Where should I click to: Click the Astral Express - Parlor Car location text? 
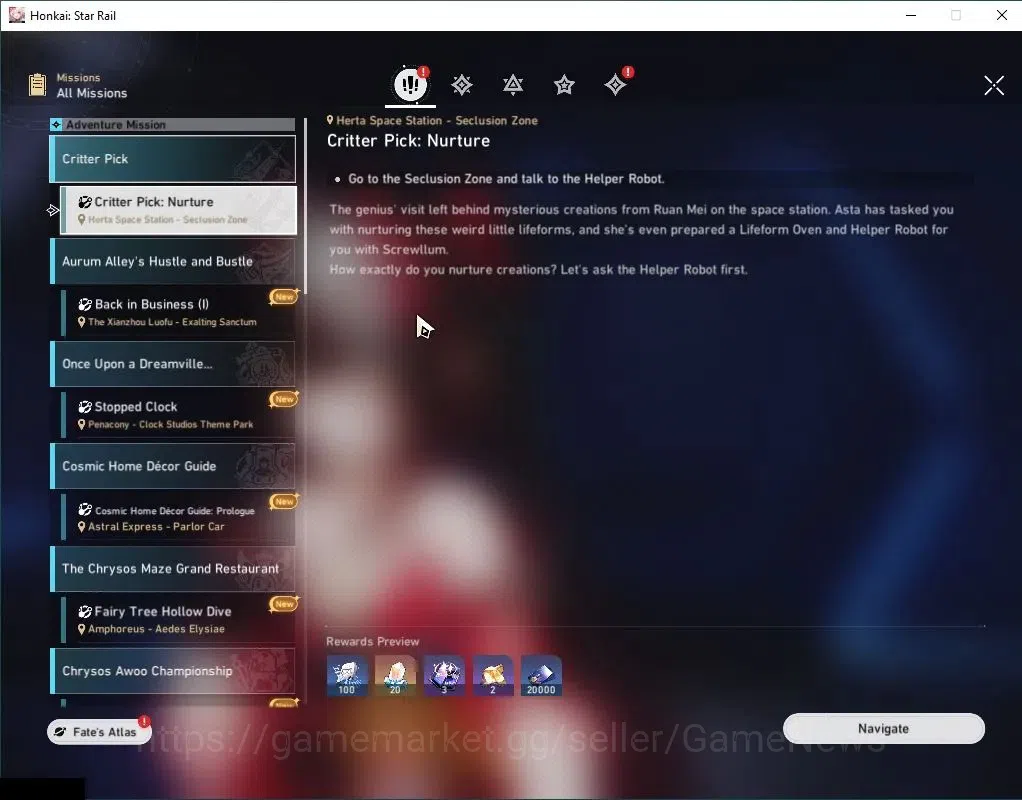pyautogui.click(x=156, y=527)
